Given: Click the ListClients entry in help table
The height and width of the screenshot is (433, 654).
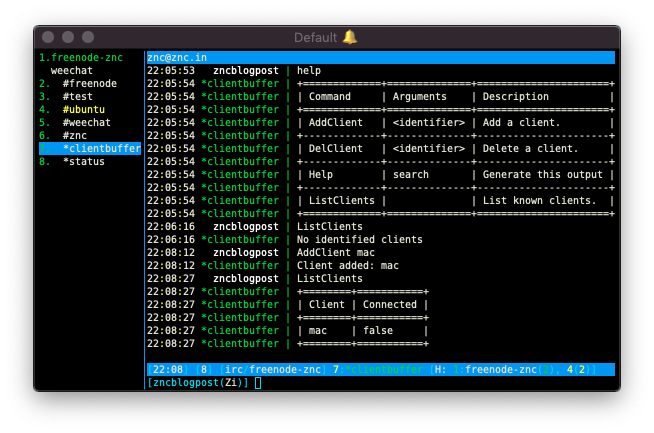Looking at the screenshot, I should tap(342, 201).
